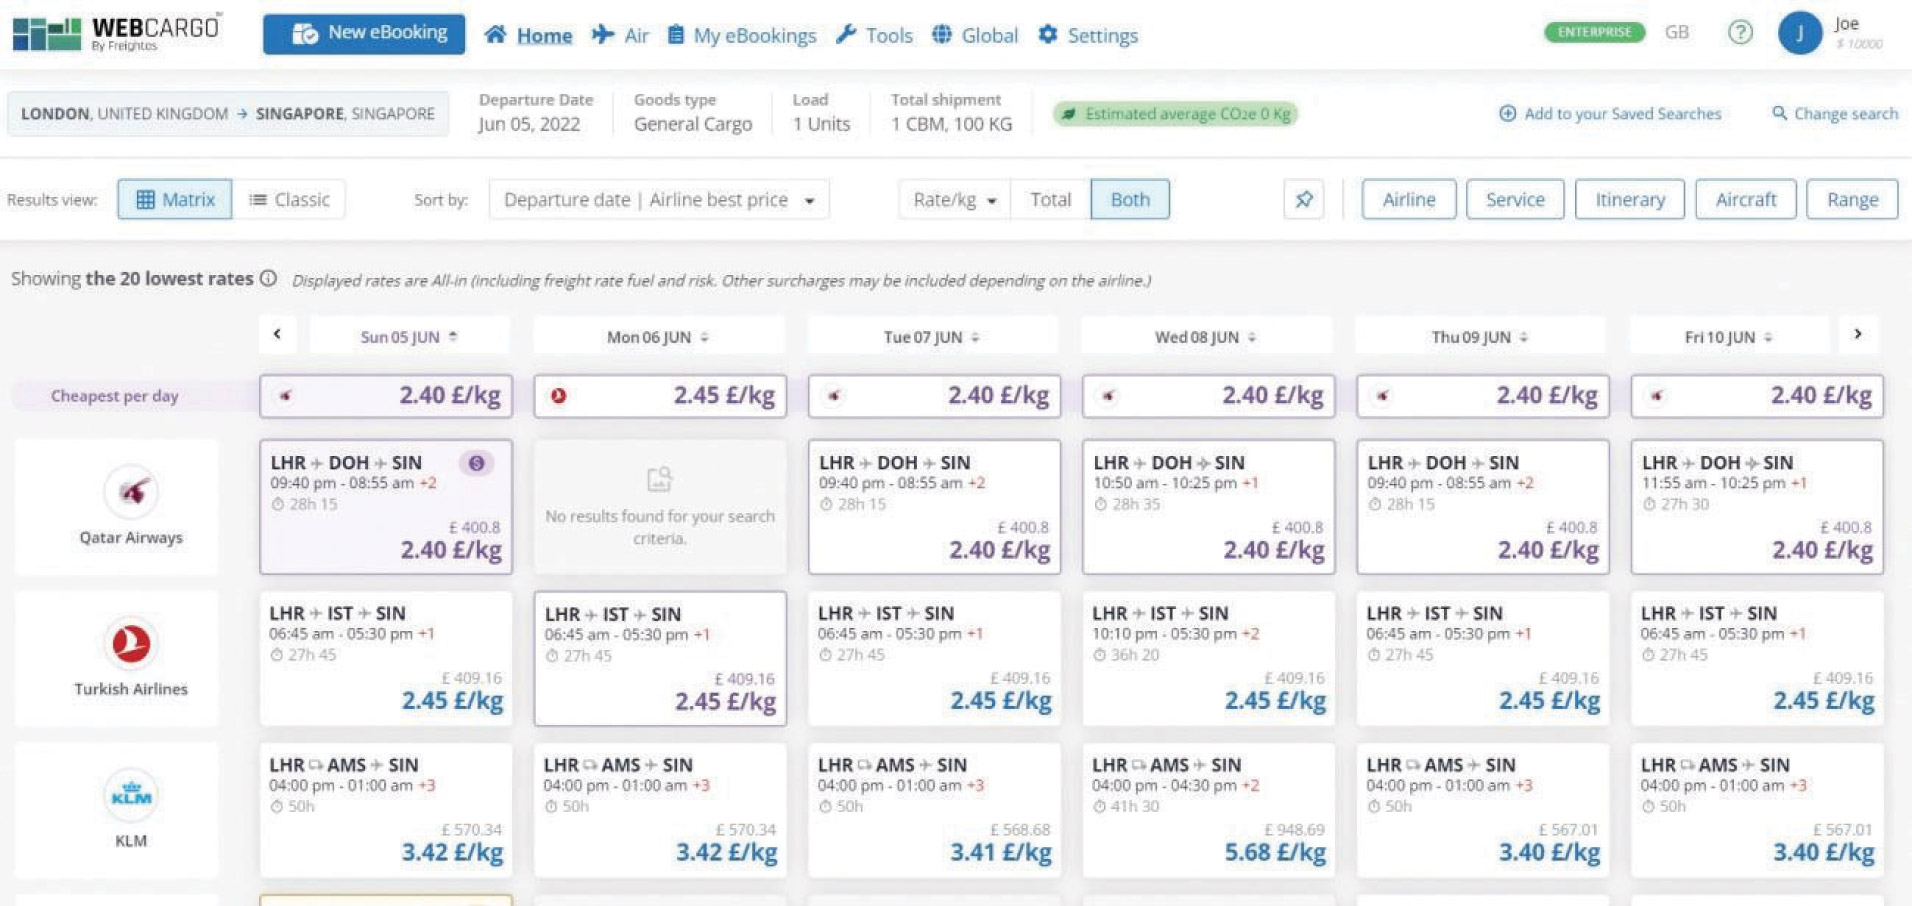Open Joe's user avatar
The image size is (1912, 906).
point(1799,33)
